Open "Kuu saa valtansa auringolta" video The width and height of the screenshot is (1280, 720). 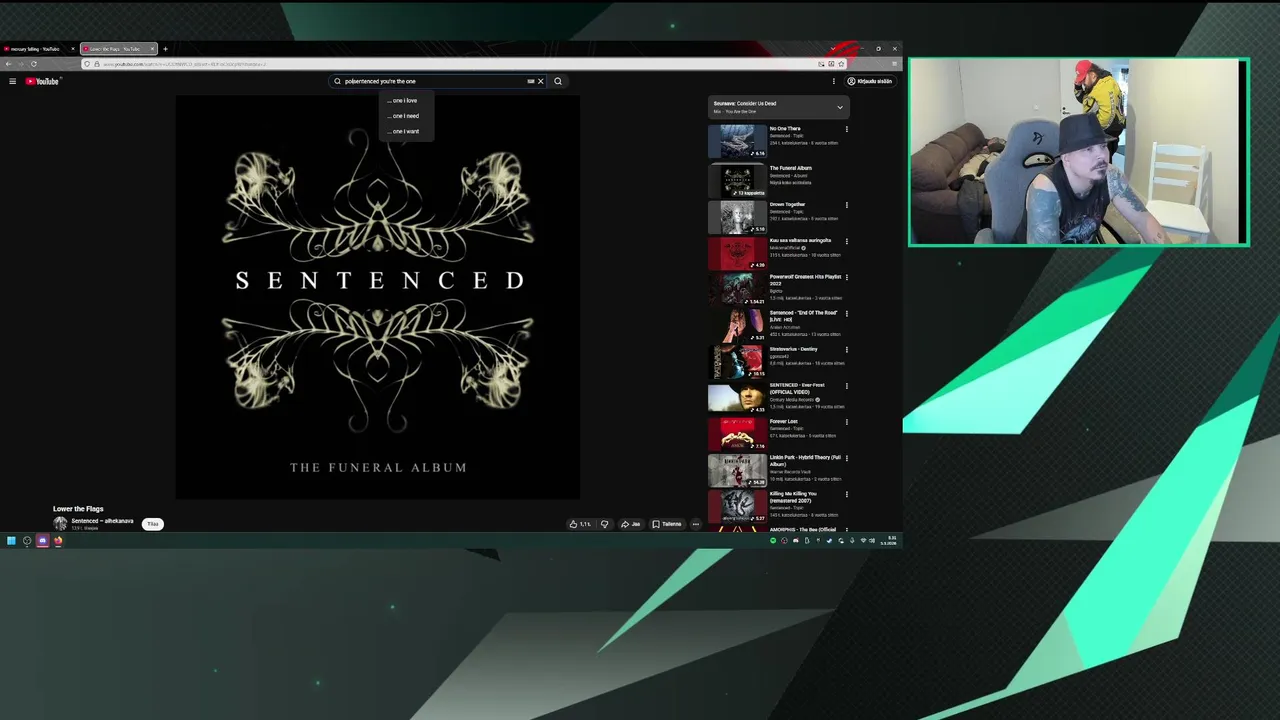[x=737, y=253]
